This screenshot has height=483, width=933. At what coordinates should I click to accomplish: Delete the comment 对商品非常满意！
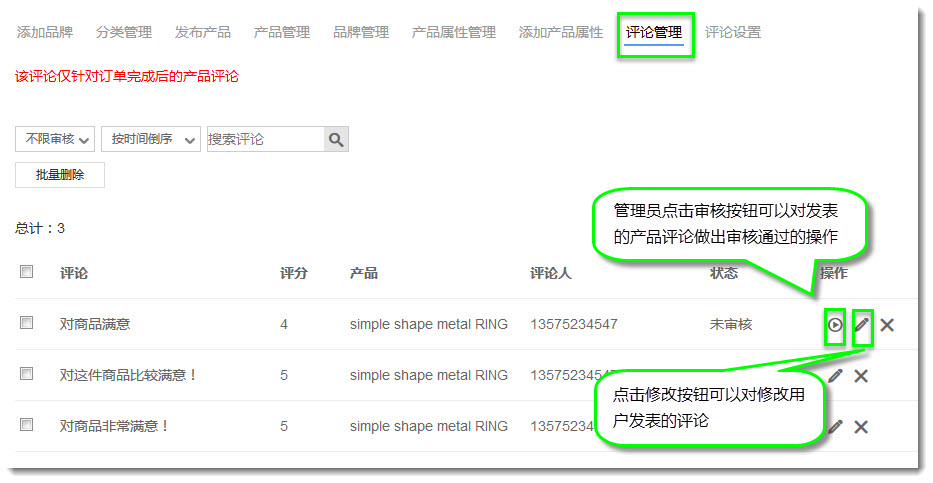[x=861, y=427]
